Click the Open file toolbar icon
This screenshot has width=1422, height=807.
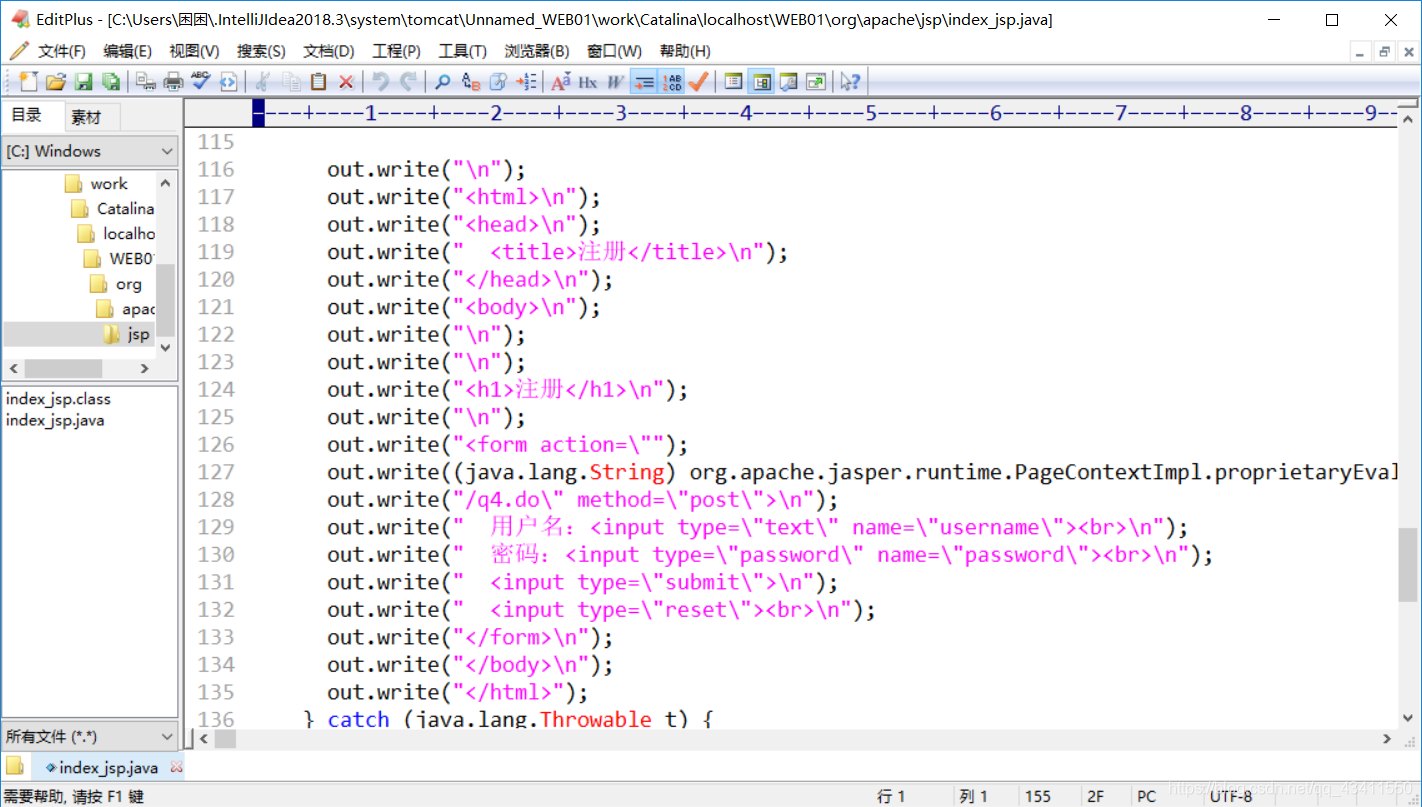(x=56, y=82)
